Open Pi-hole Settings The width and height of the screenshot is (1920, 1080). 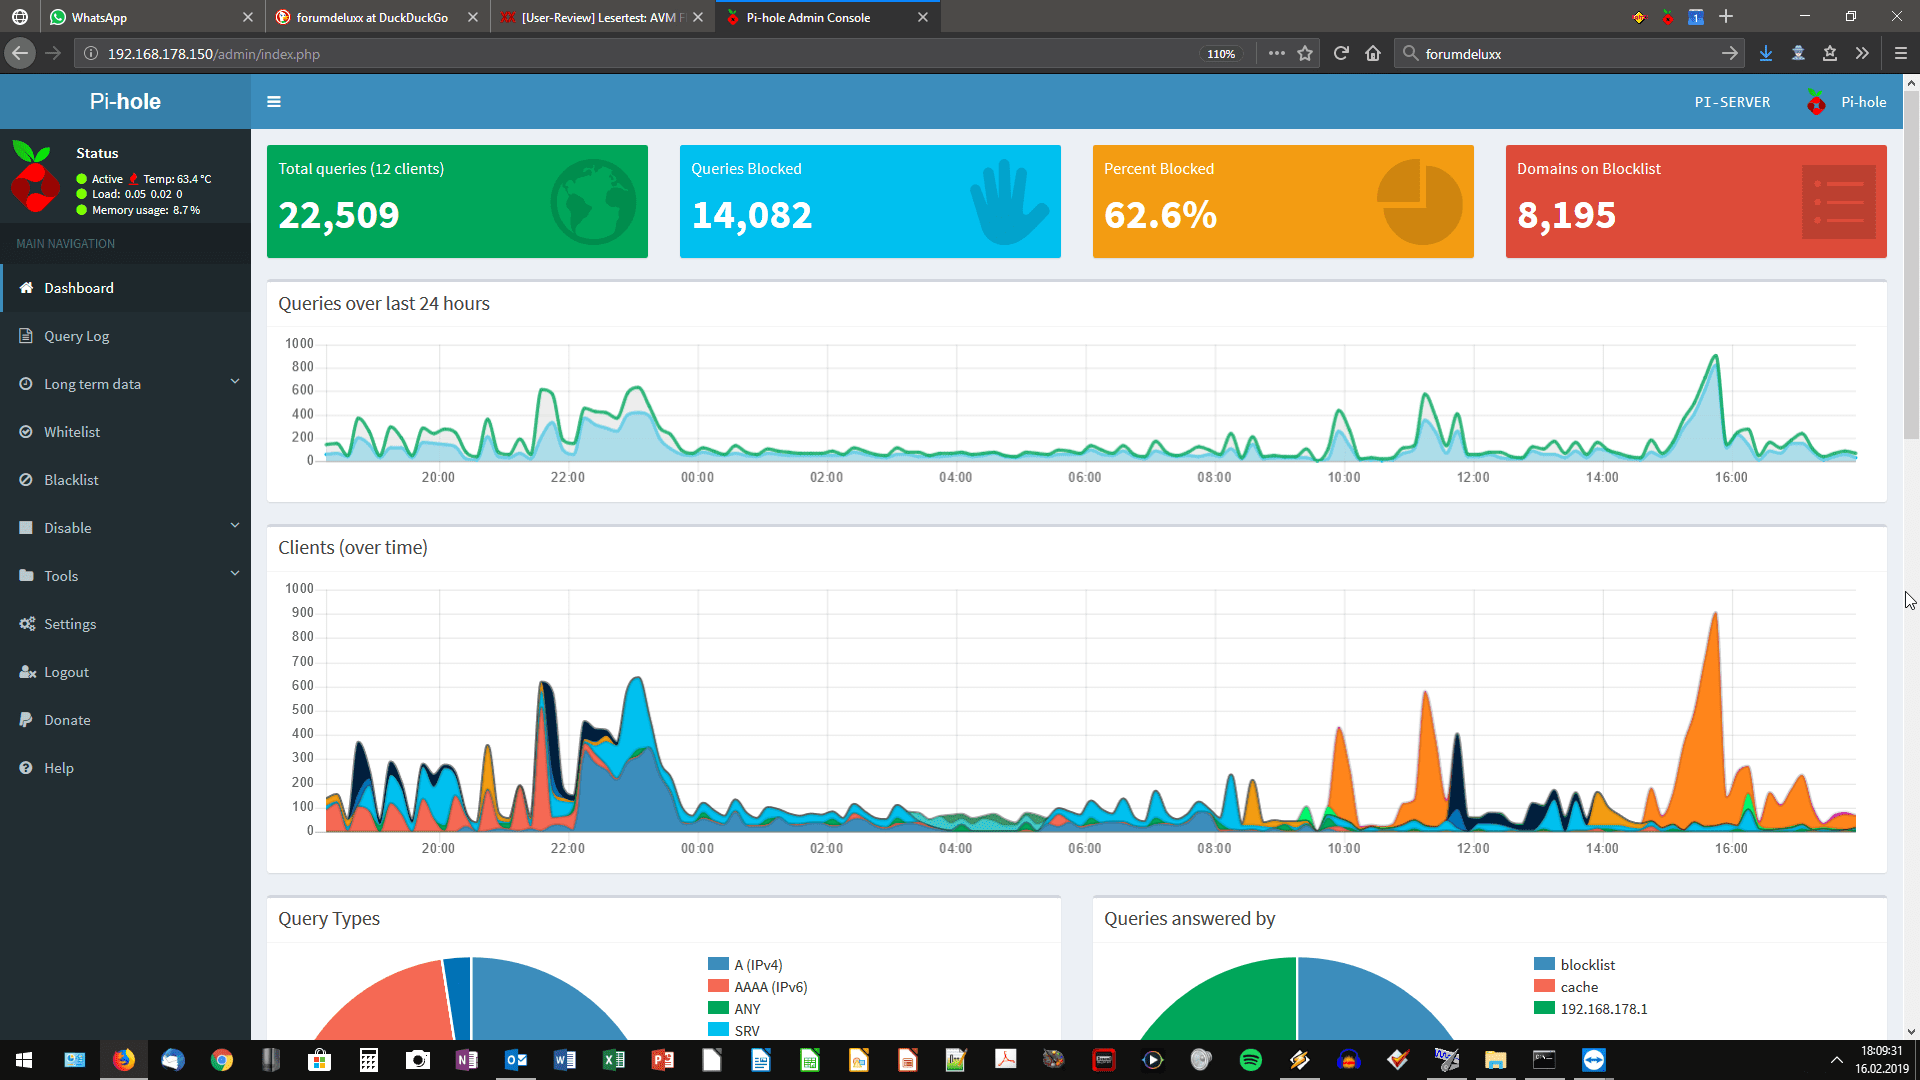coord(125,624)
